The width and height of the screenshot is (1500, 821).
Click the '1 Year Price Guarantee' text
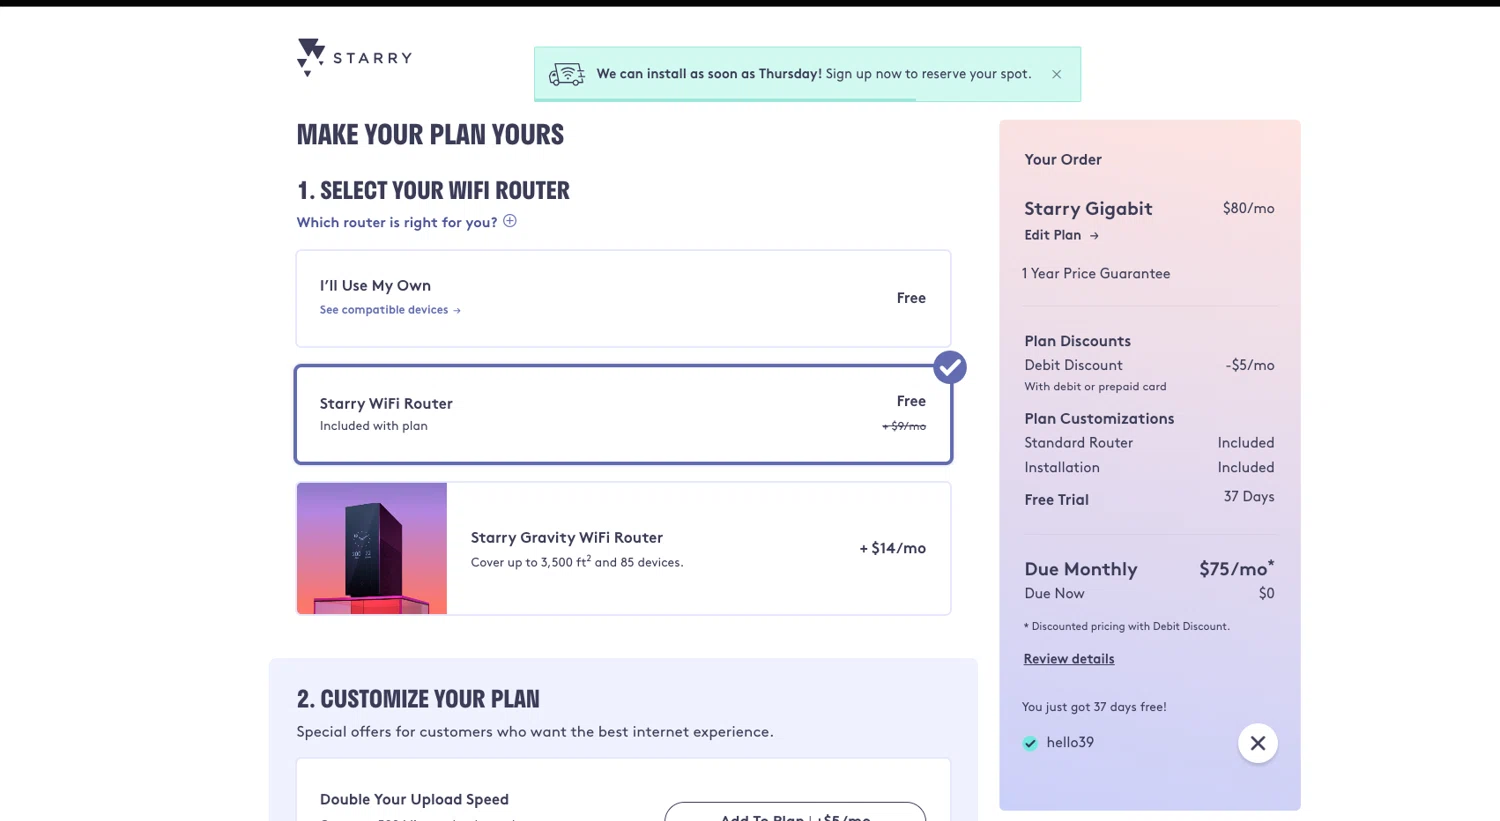pyautogui.click(x=1096, y=273)
